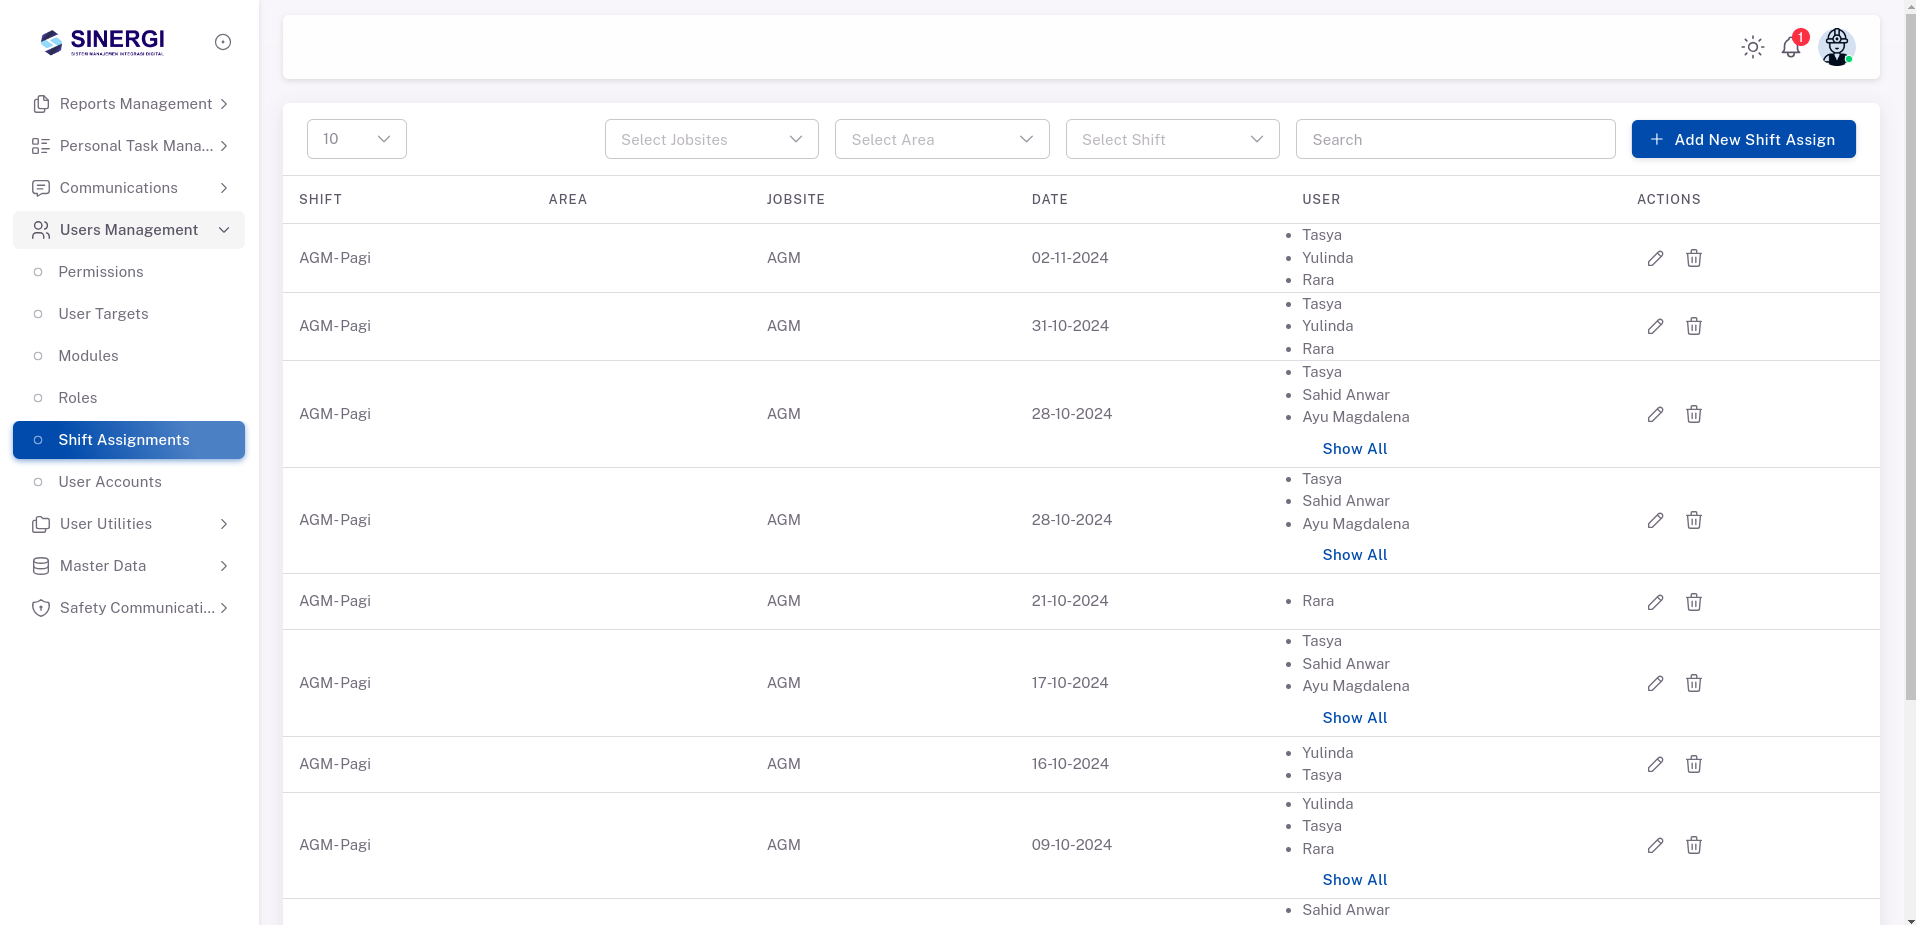Delete the 02-11-2024 shift row
This screenshot has height=925, width=1916.
pos(1694,258)
